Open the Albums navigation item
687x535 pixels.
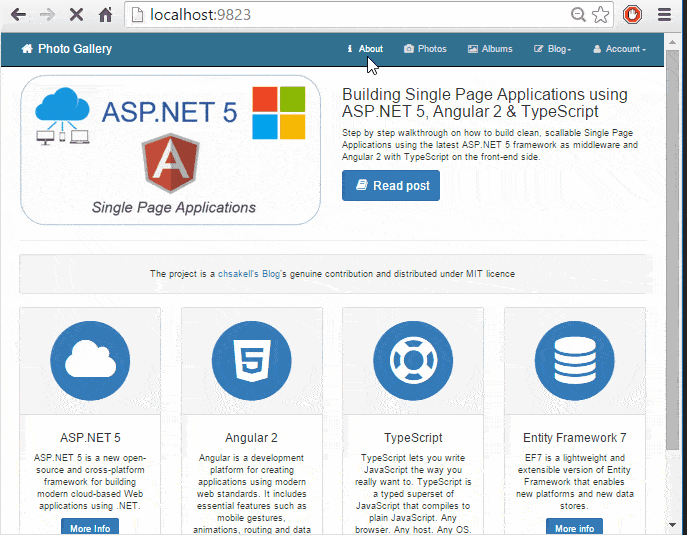[x=490, y=49]
